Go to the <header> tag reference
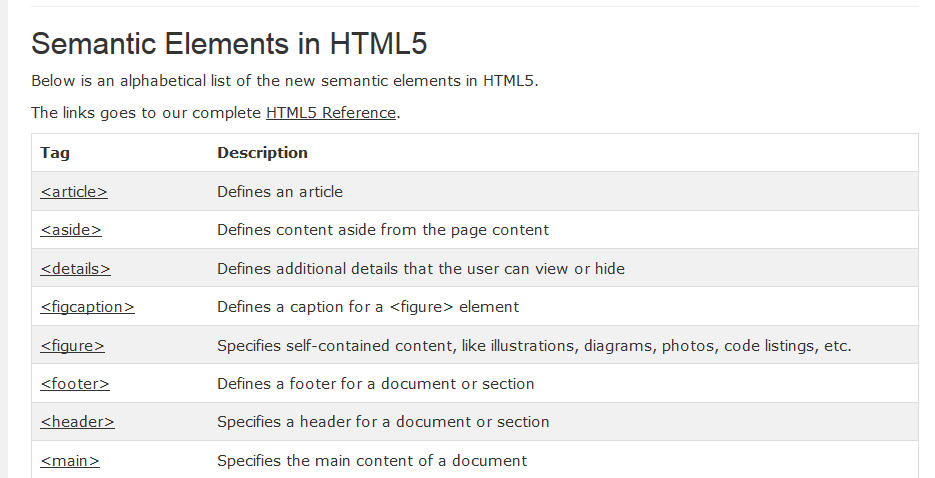 pyautogui.click(x=77, y=422)
